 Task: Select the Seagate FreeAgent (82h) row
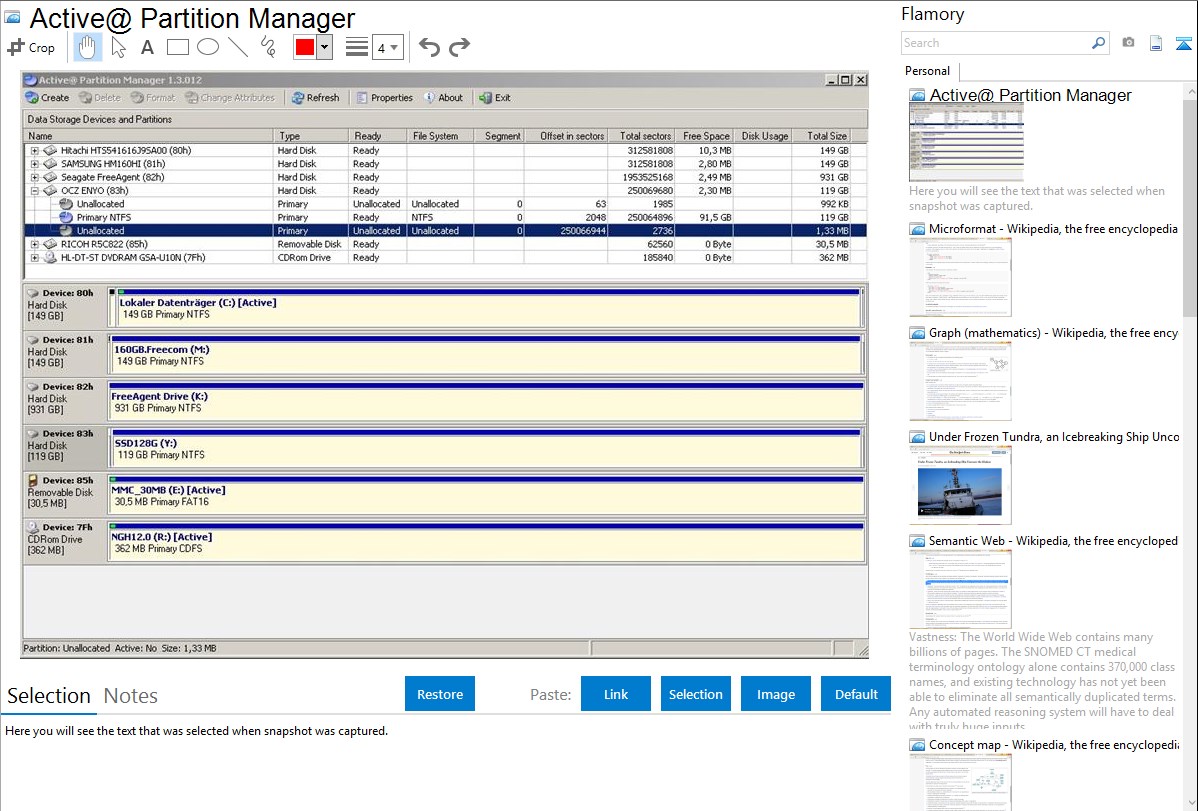click(445, 177)
